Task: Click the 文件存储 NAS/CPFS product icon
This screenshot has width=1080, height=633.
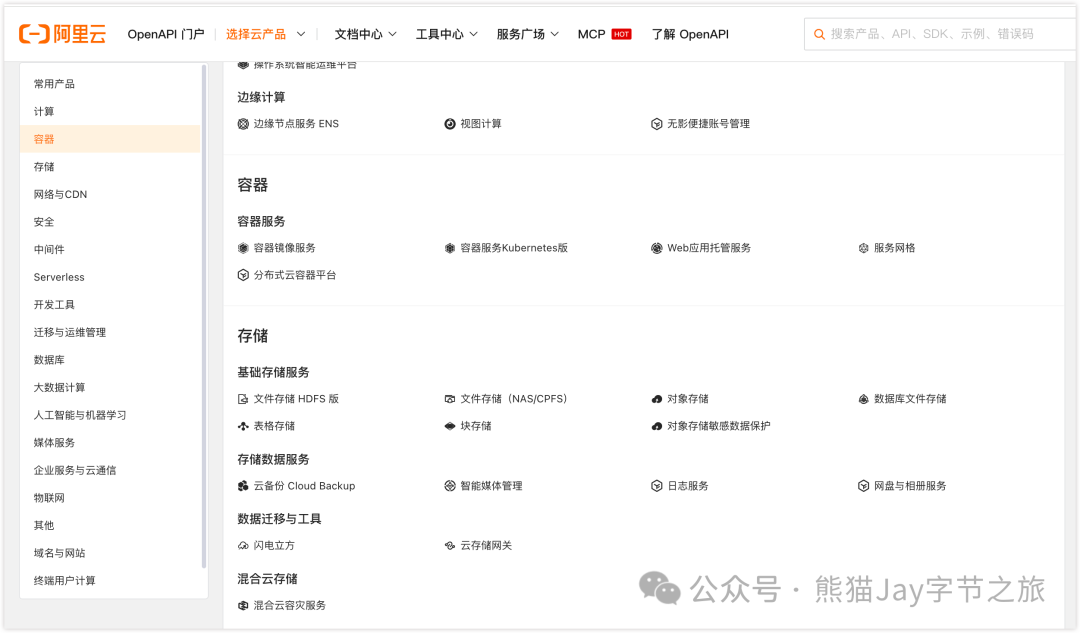Action: pos(450,399)
